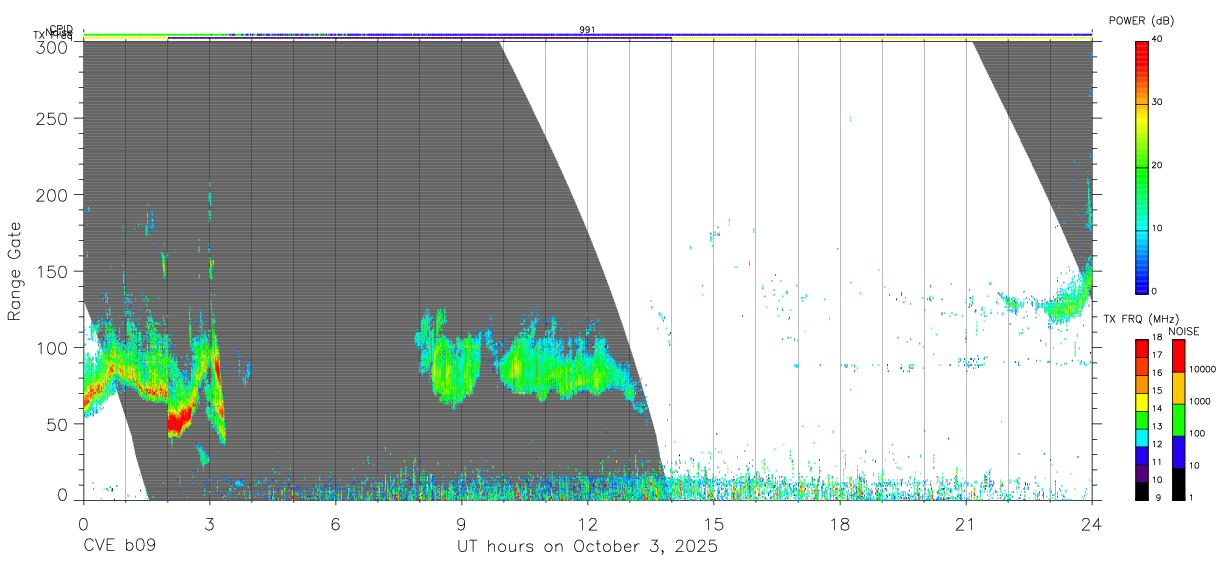
Task: Click the 1000 label on the noise legend
Action: 1199,401
